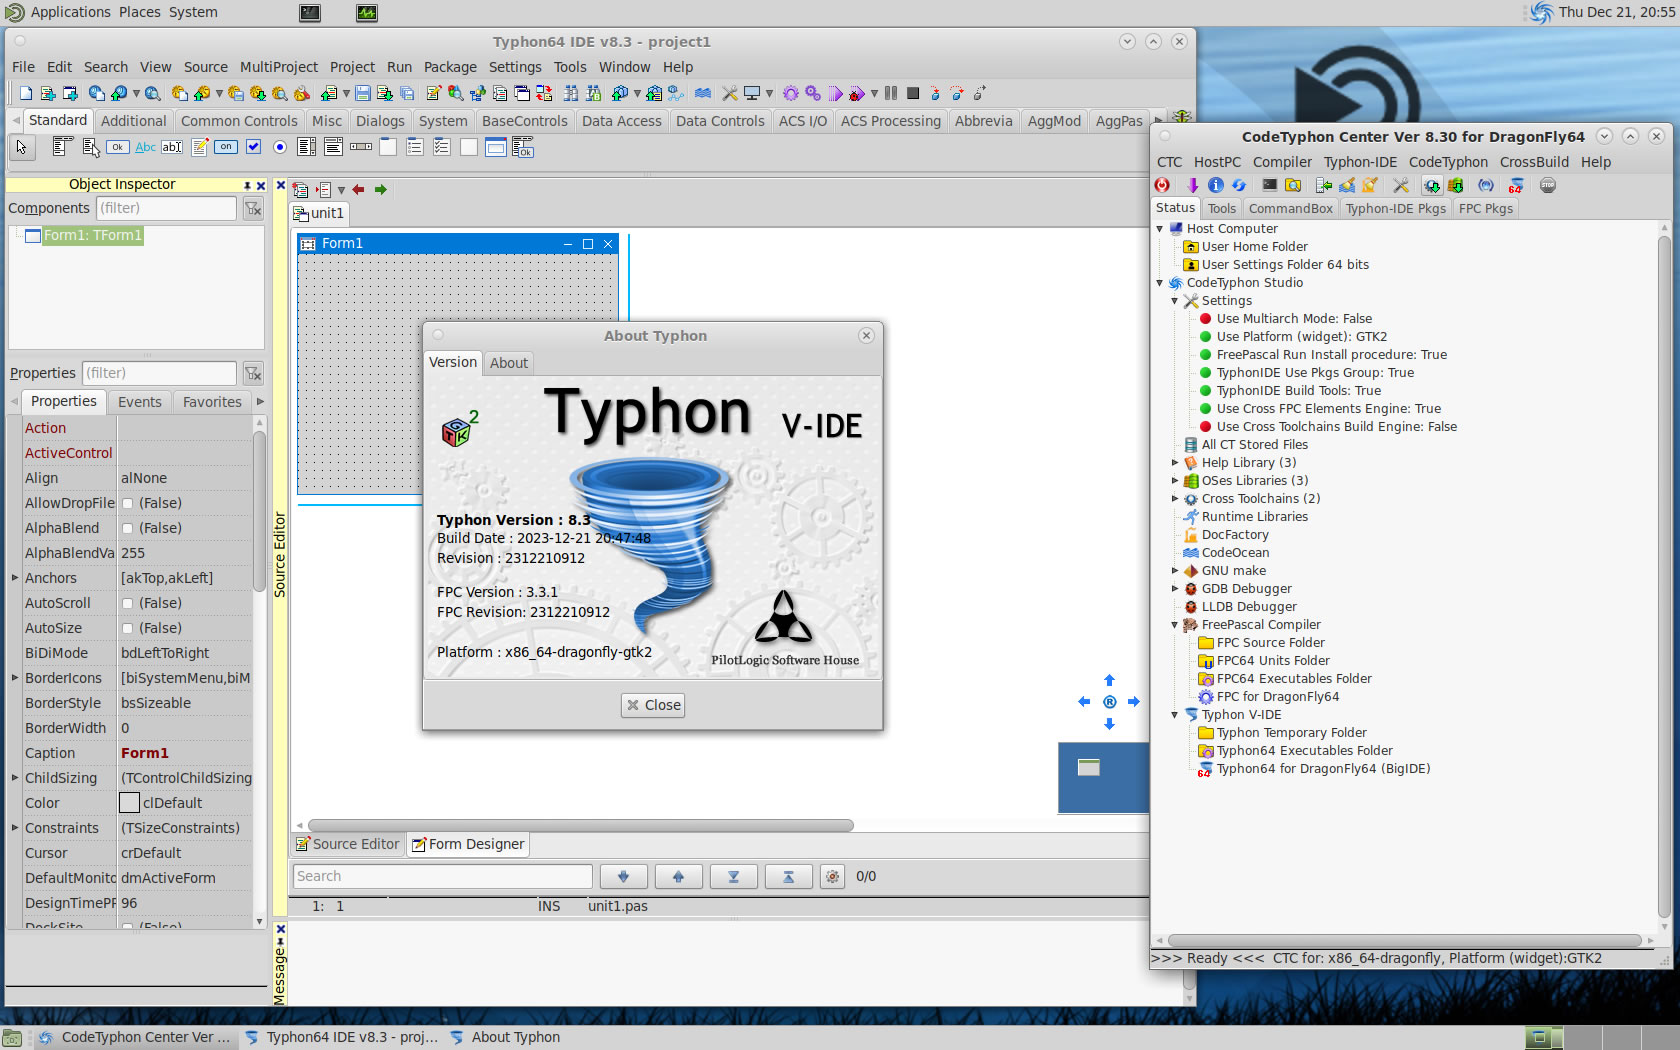Switch to CodeTyphon Center taskbar entry
This screenshot has height=1050, width=1680.
[134, 1037]
